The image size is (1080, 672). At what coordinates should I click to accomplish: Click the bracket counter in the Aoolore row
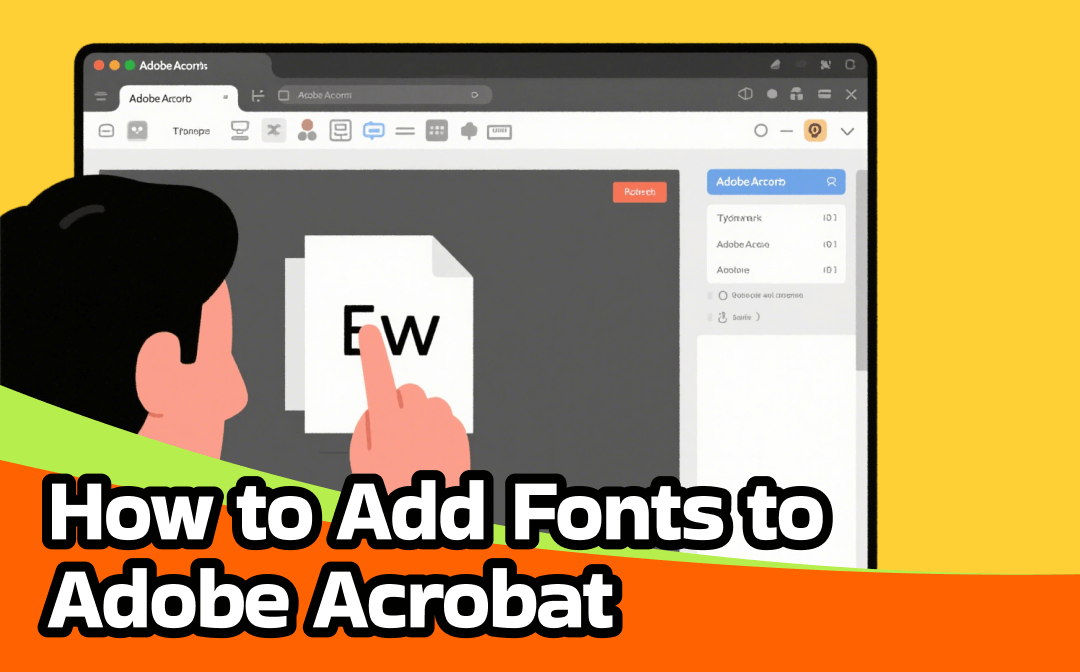click(x=829, y=270)
